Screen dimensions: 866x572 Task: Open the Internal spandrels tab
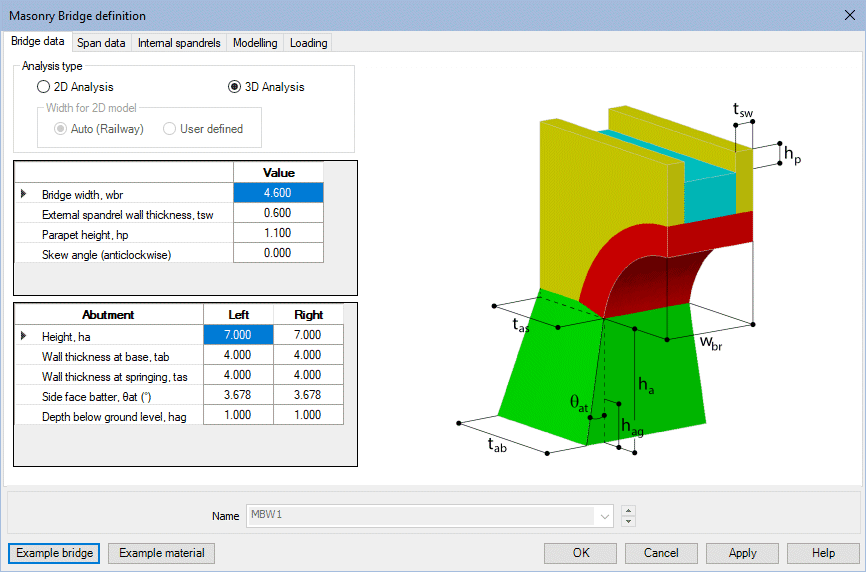(x=180, y=43)
